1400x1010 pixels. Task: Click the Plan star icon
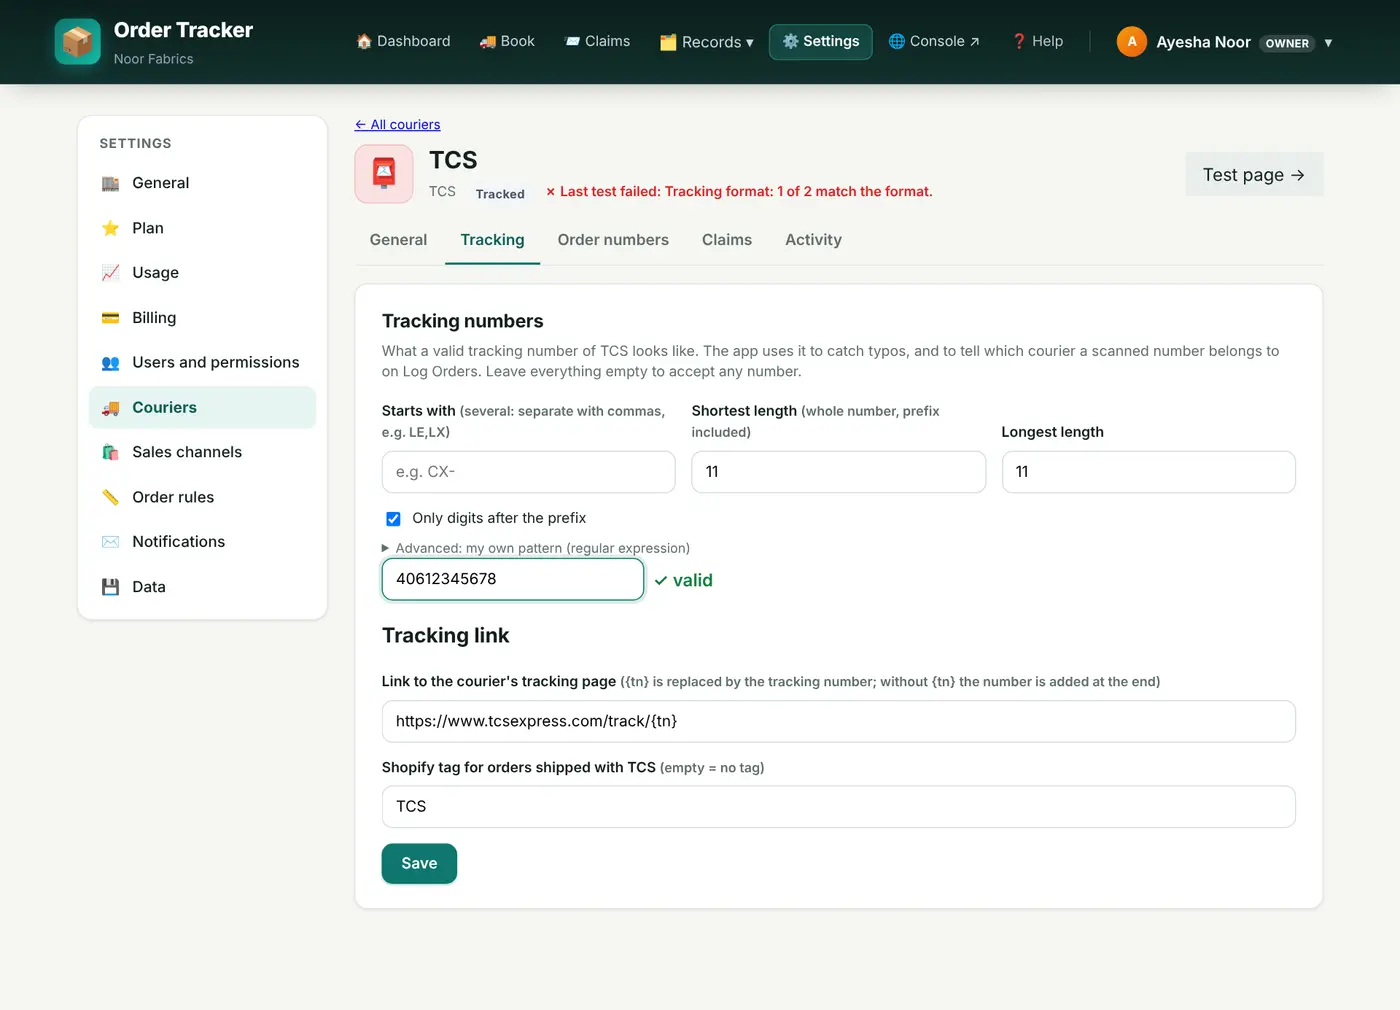(111, 228)
